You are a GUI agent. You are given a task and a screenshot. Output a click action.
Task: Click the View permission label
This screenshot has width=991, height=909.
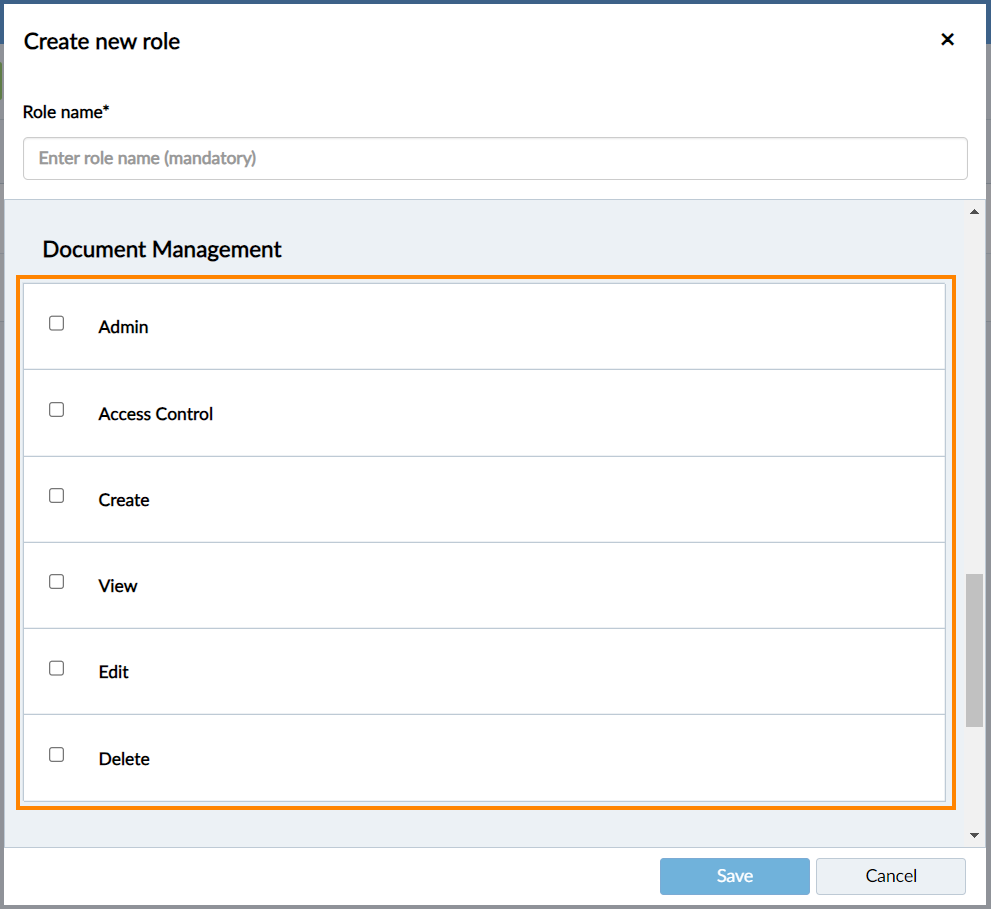117,586
